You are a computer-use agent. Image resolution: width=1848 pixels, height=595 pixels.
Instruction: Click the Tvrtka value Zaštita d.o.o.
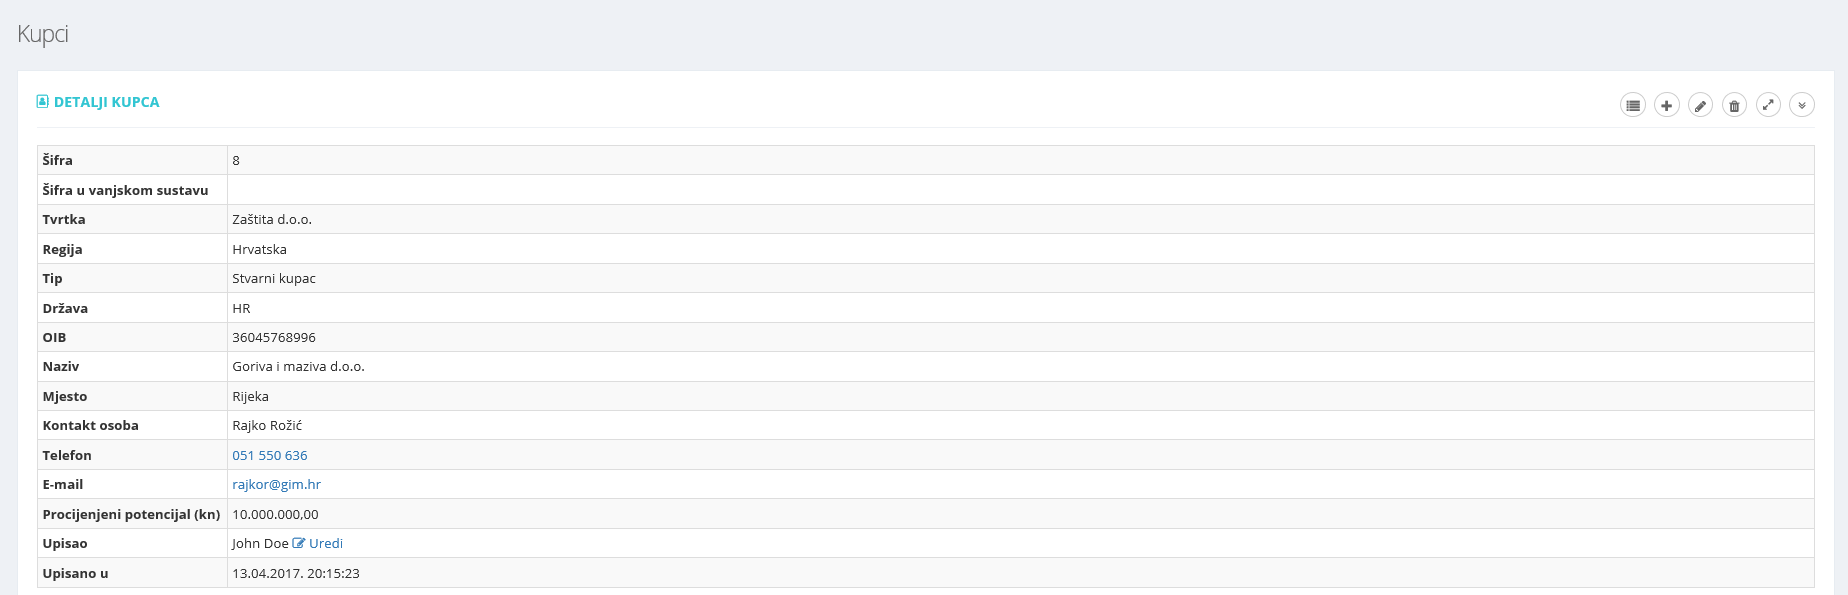272,219
